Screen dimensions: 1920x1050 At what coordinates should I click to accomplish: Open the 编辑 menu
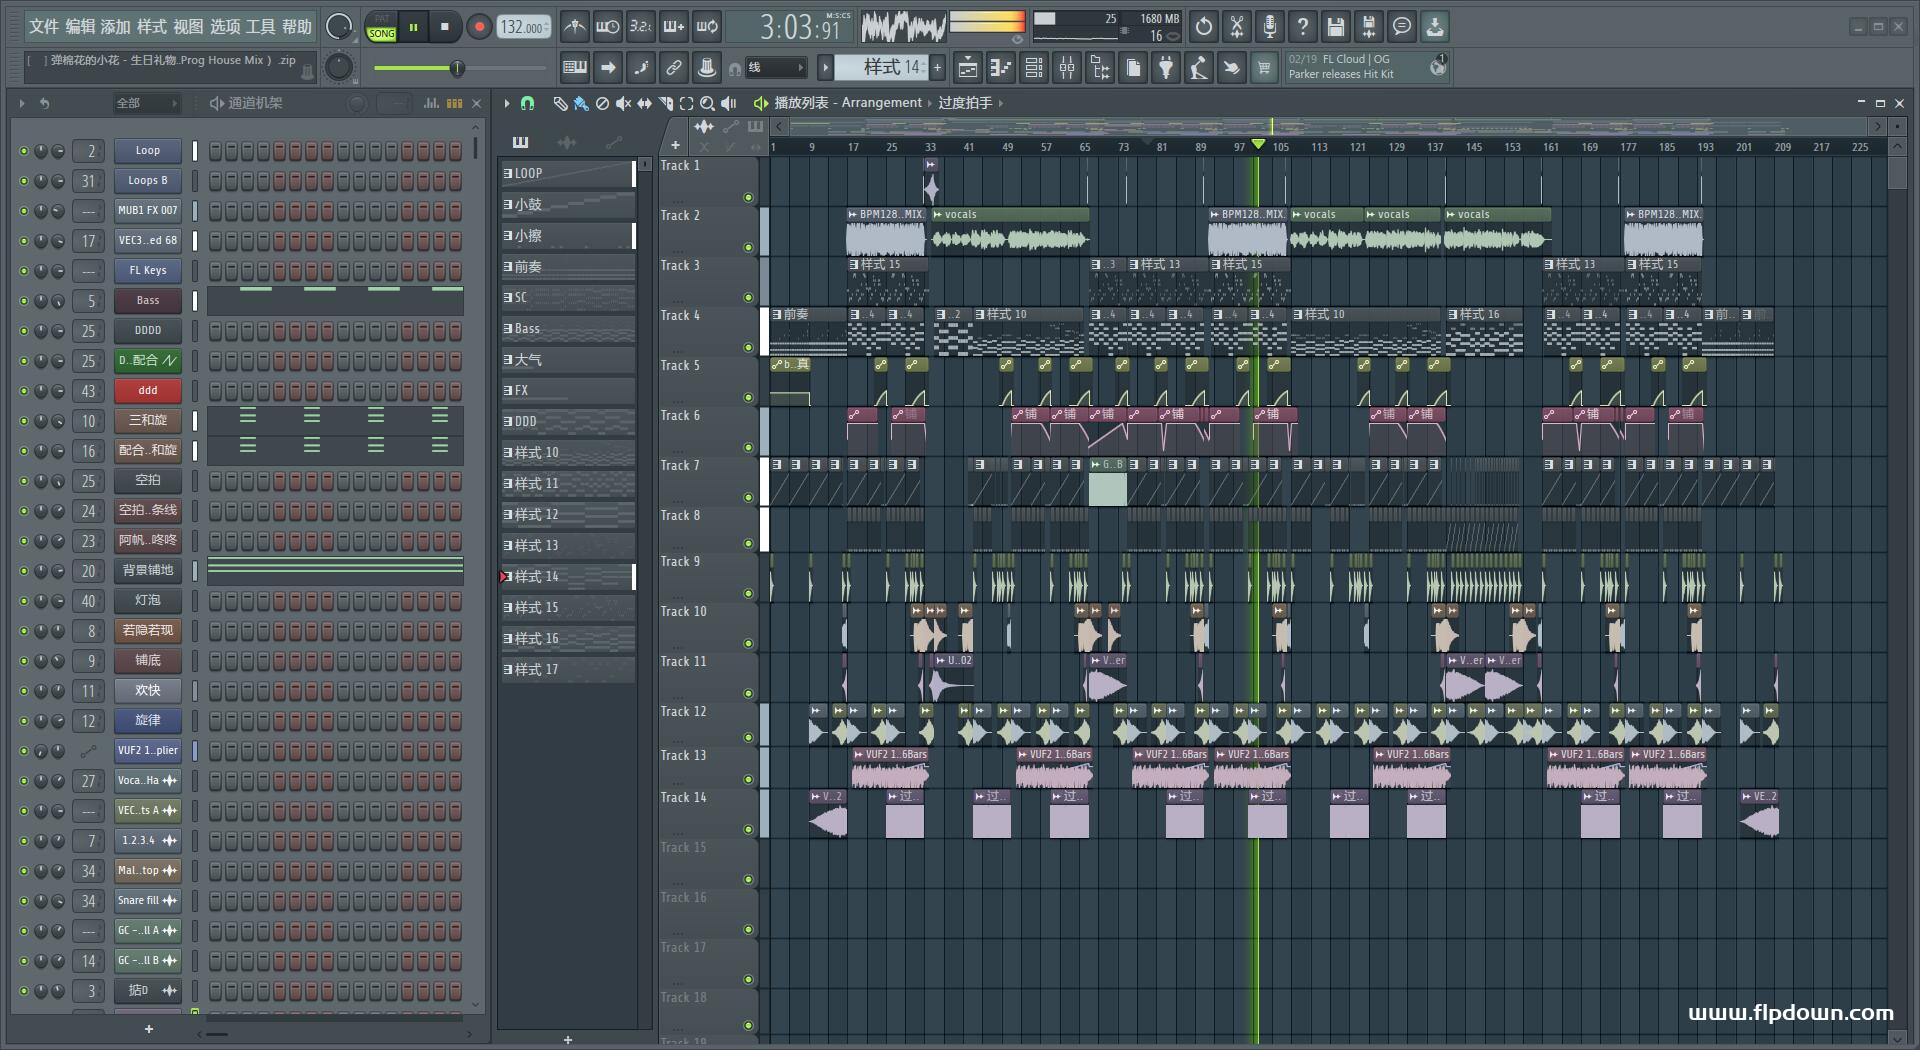pyautogui.click(x=80, y=27)
